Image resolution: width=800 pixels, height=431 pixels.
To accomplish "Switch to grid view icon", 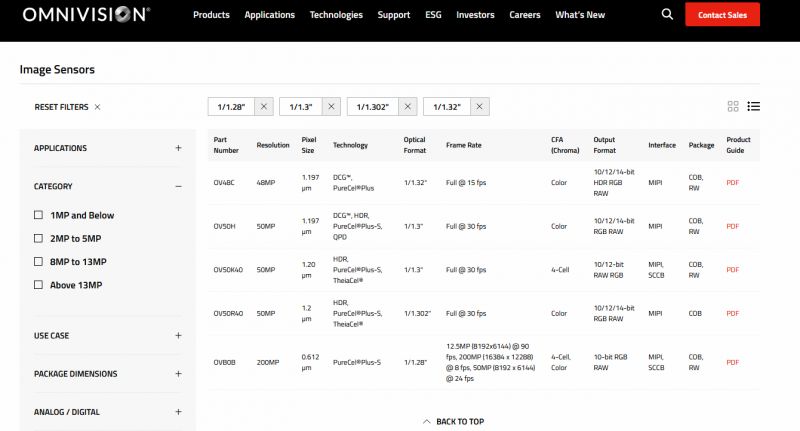I will pos(733,106).
